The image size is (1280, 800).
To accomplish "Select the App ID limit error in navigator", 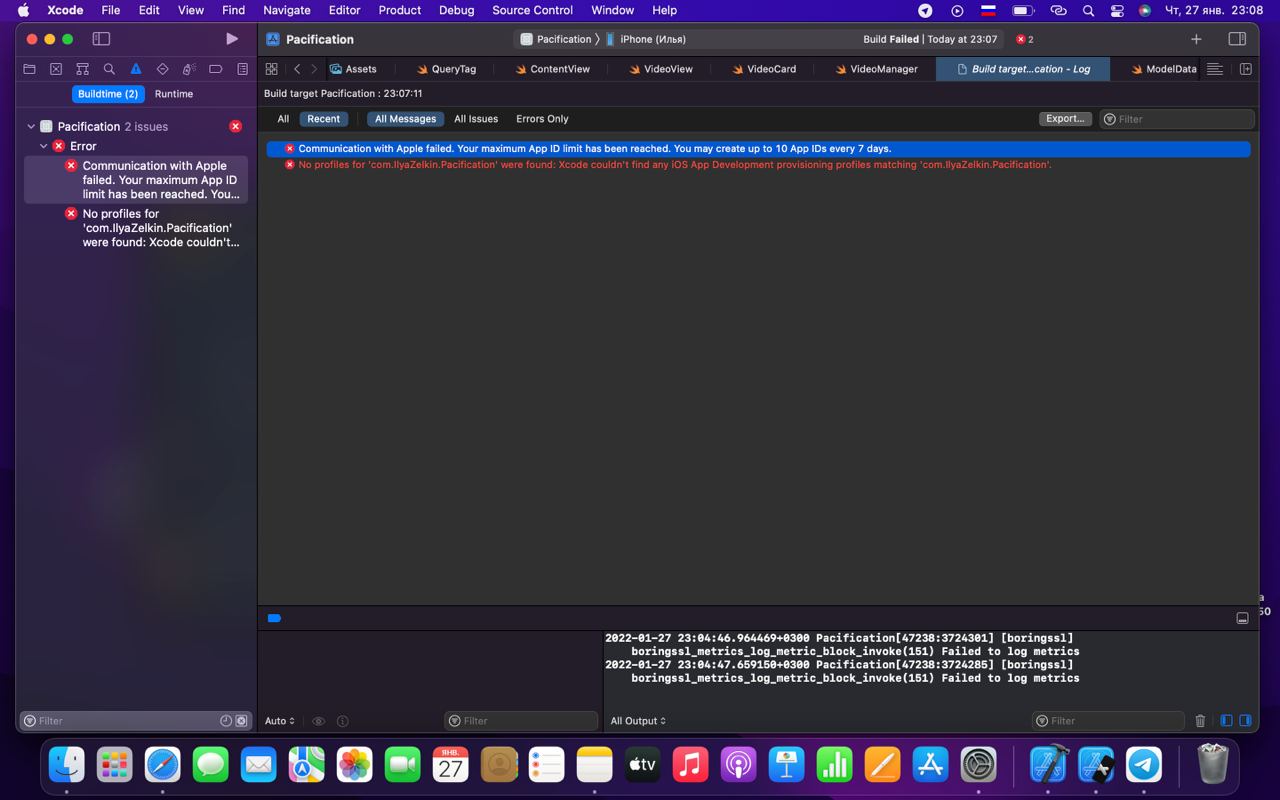I will [x=136, y=180].
